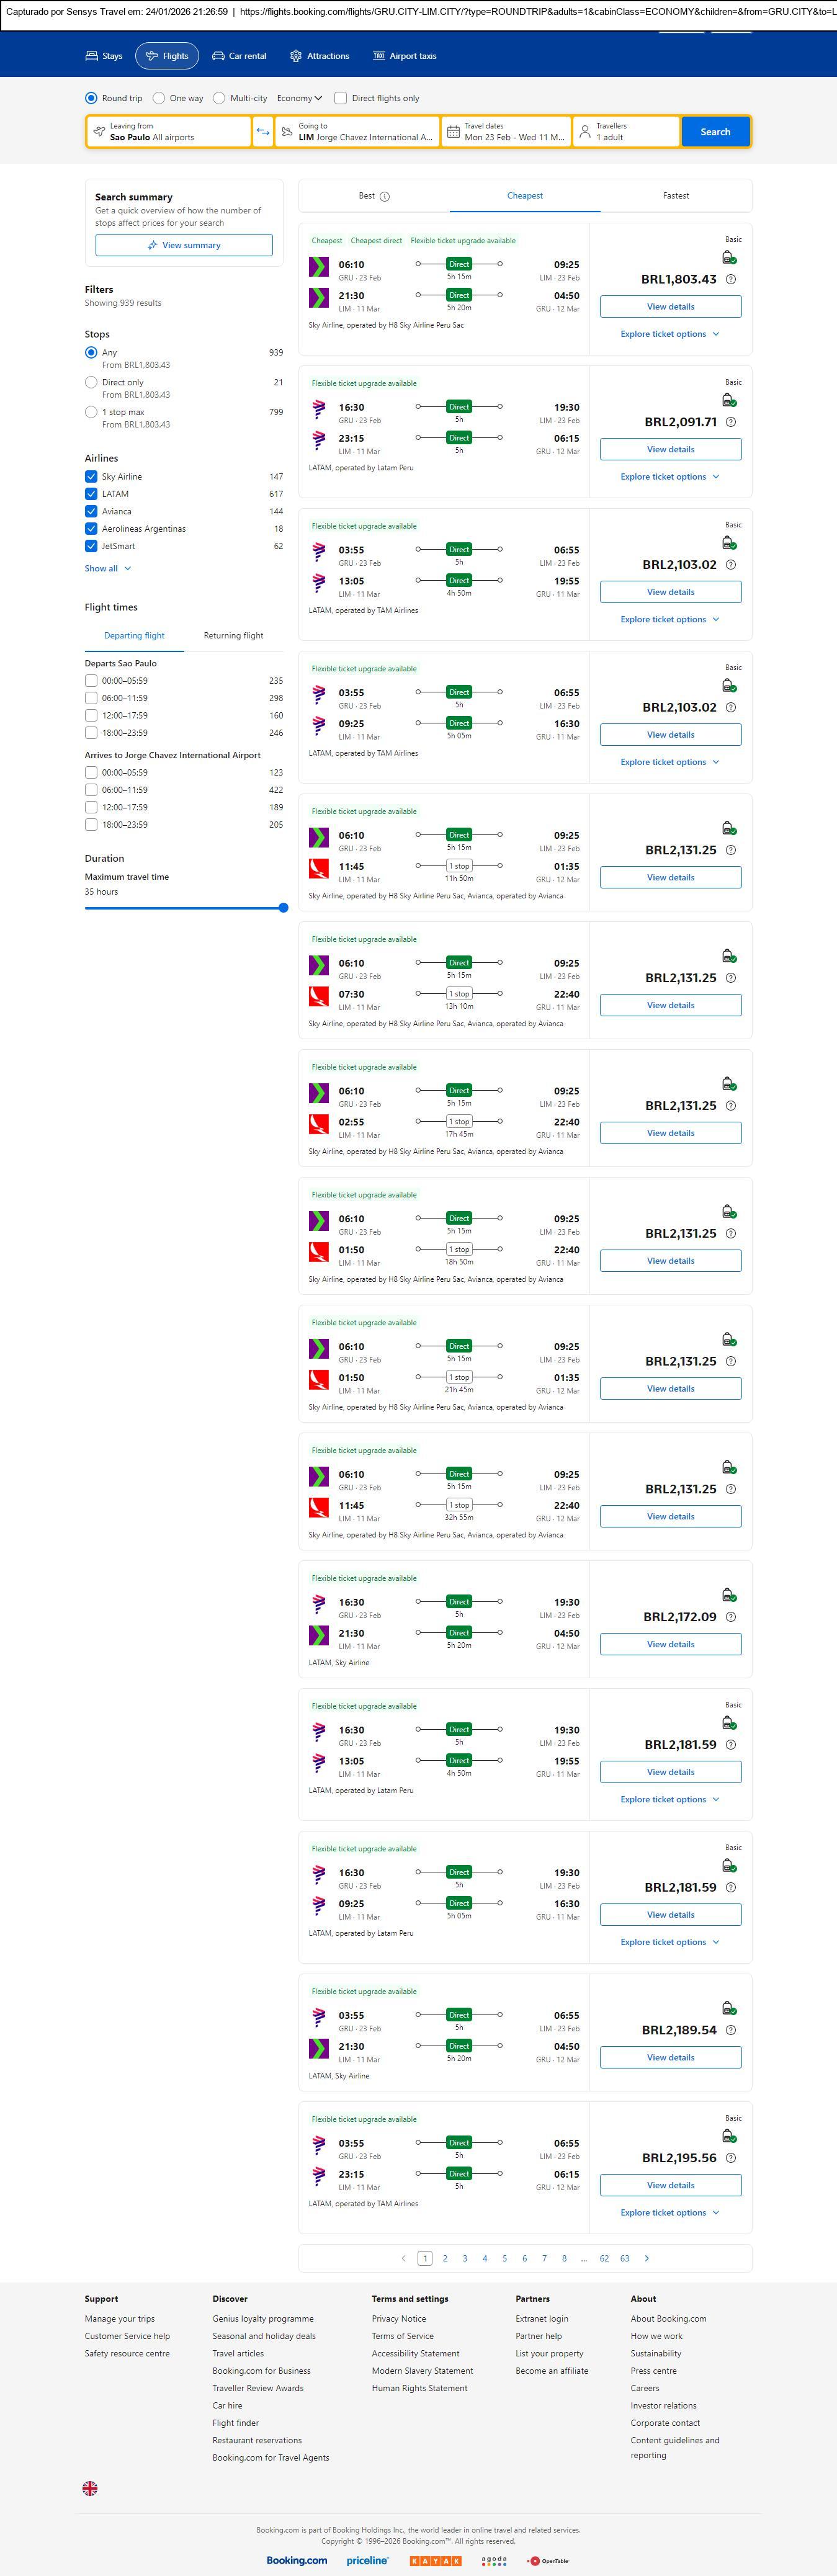Click the Maximum travel time slider handle
Viewport: 837px width, 2576px height.
[x=283, y=908]
